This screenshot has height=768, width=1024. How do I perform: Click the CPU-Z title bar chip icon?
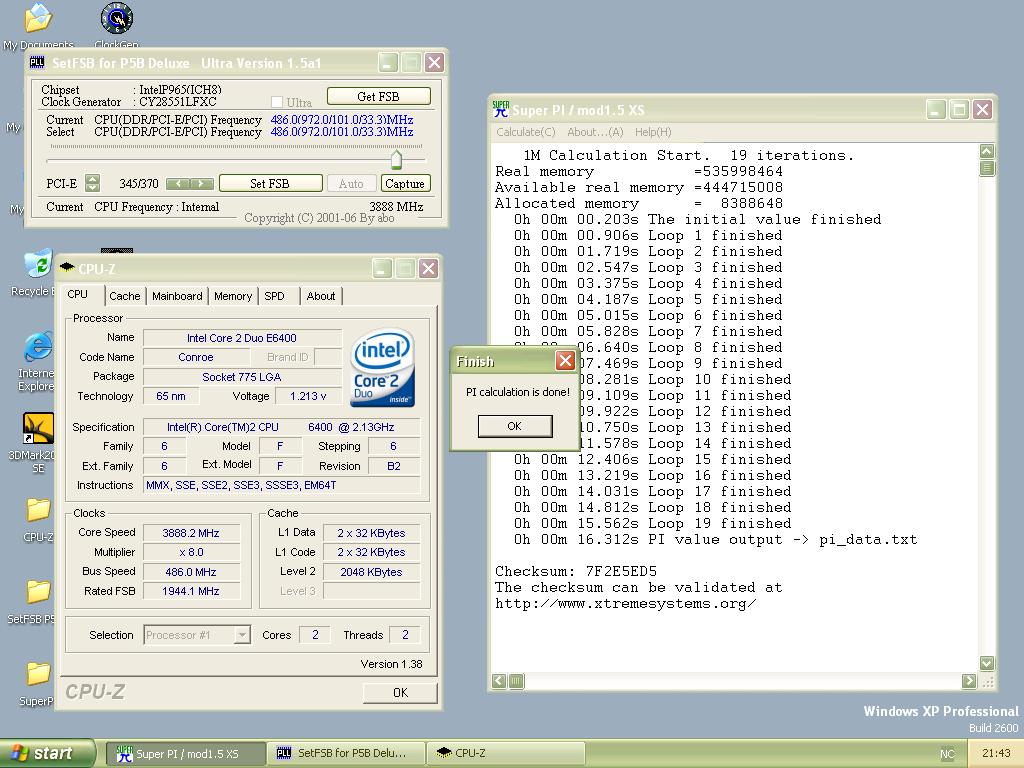pos(67,268)
